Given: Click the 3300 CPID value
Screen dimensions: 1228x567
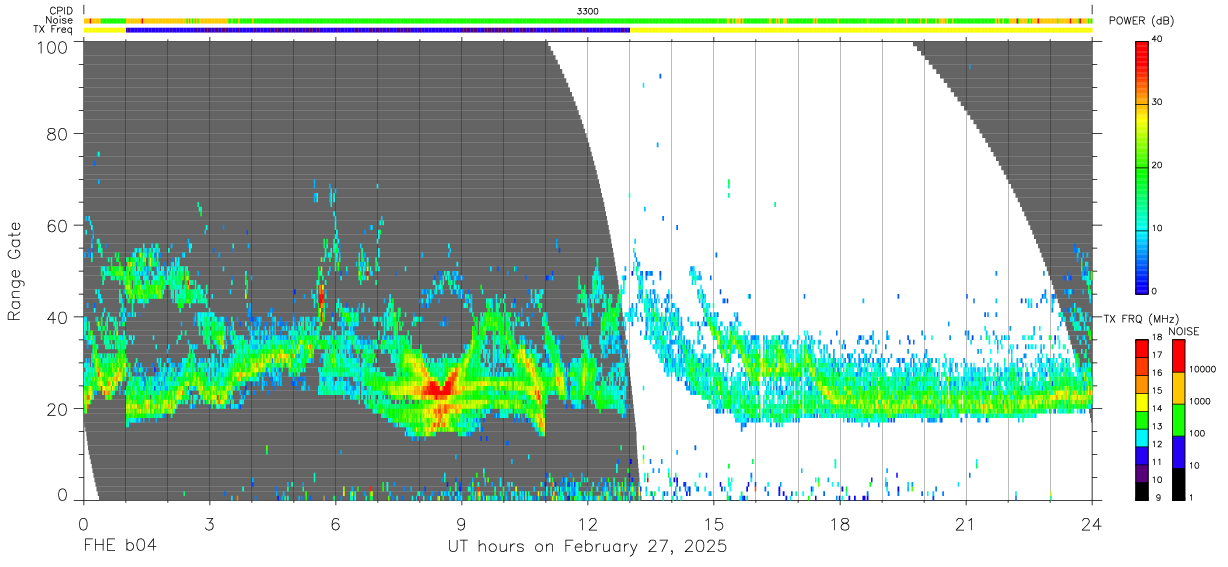Looking at the screenshot, I should 588,10.
